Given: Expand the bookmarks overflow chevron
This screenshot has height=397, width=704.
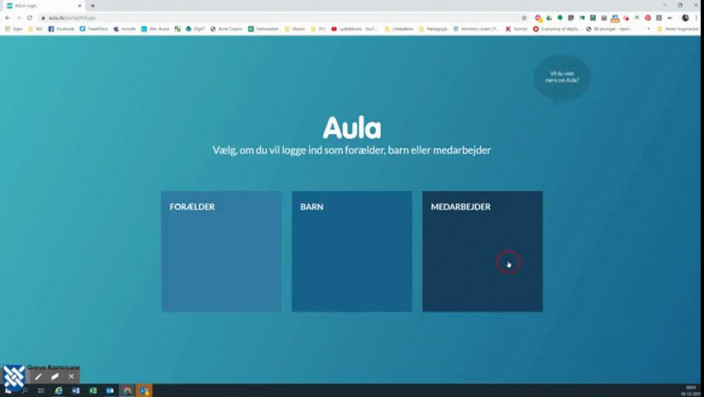Looking at the screenshot, I should pyautogui.click(x=648, y=29).
